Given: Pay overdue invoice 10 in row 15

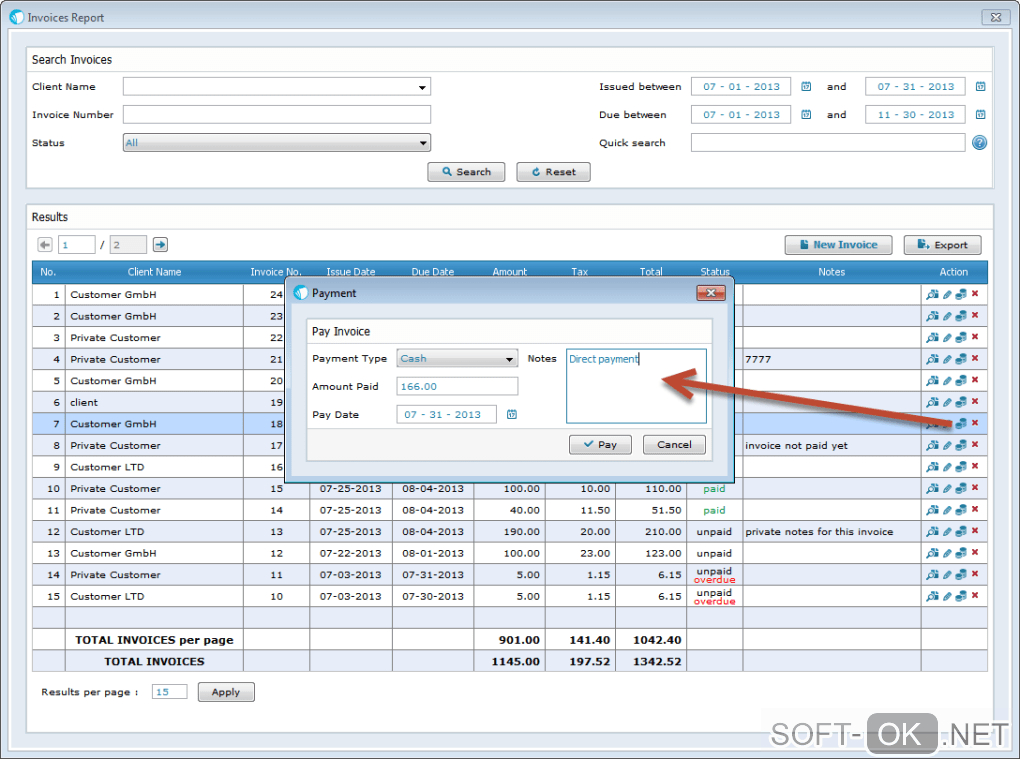Looking at the screenshot, I should click(x=961, y=596).
